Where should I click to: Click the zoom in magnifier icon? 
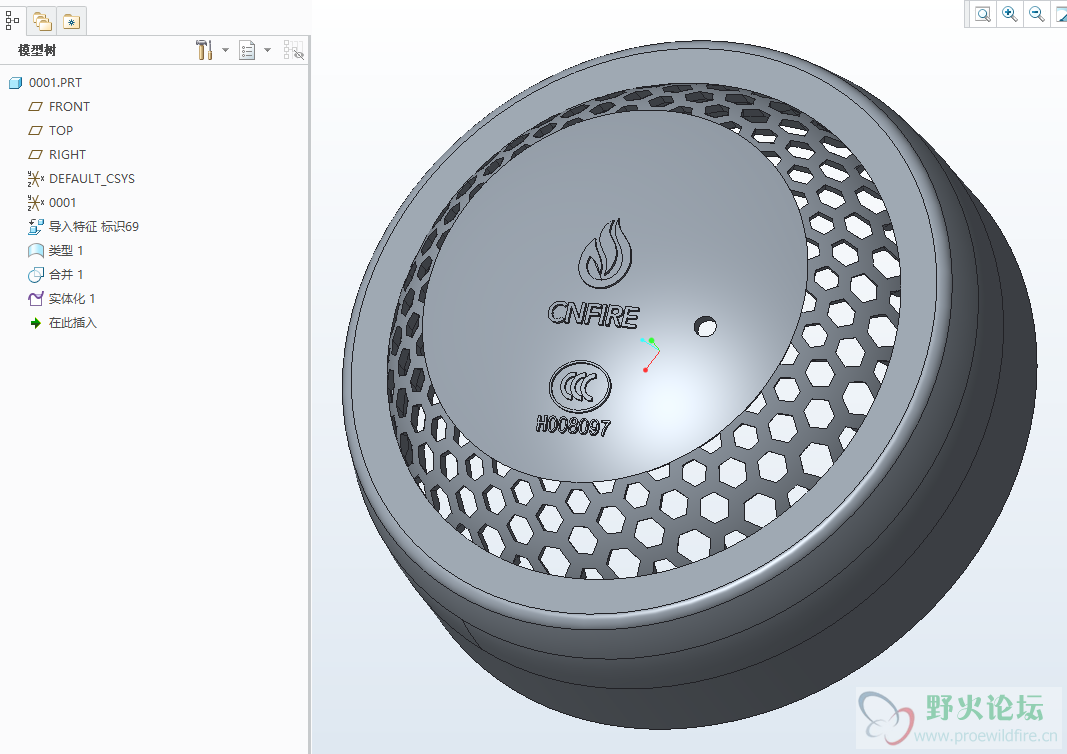pos(1010,14)
